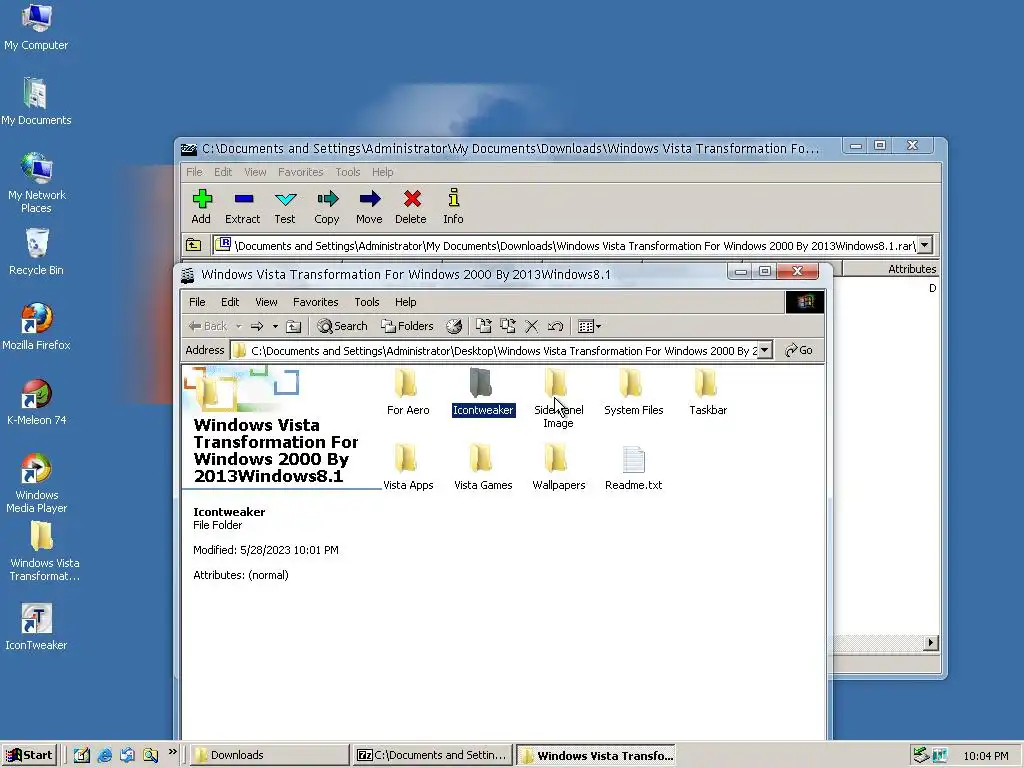Click the Start button
Image resolution: width=1024 pixels, height=768 pixels.
click(x=29, y=755)
